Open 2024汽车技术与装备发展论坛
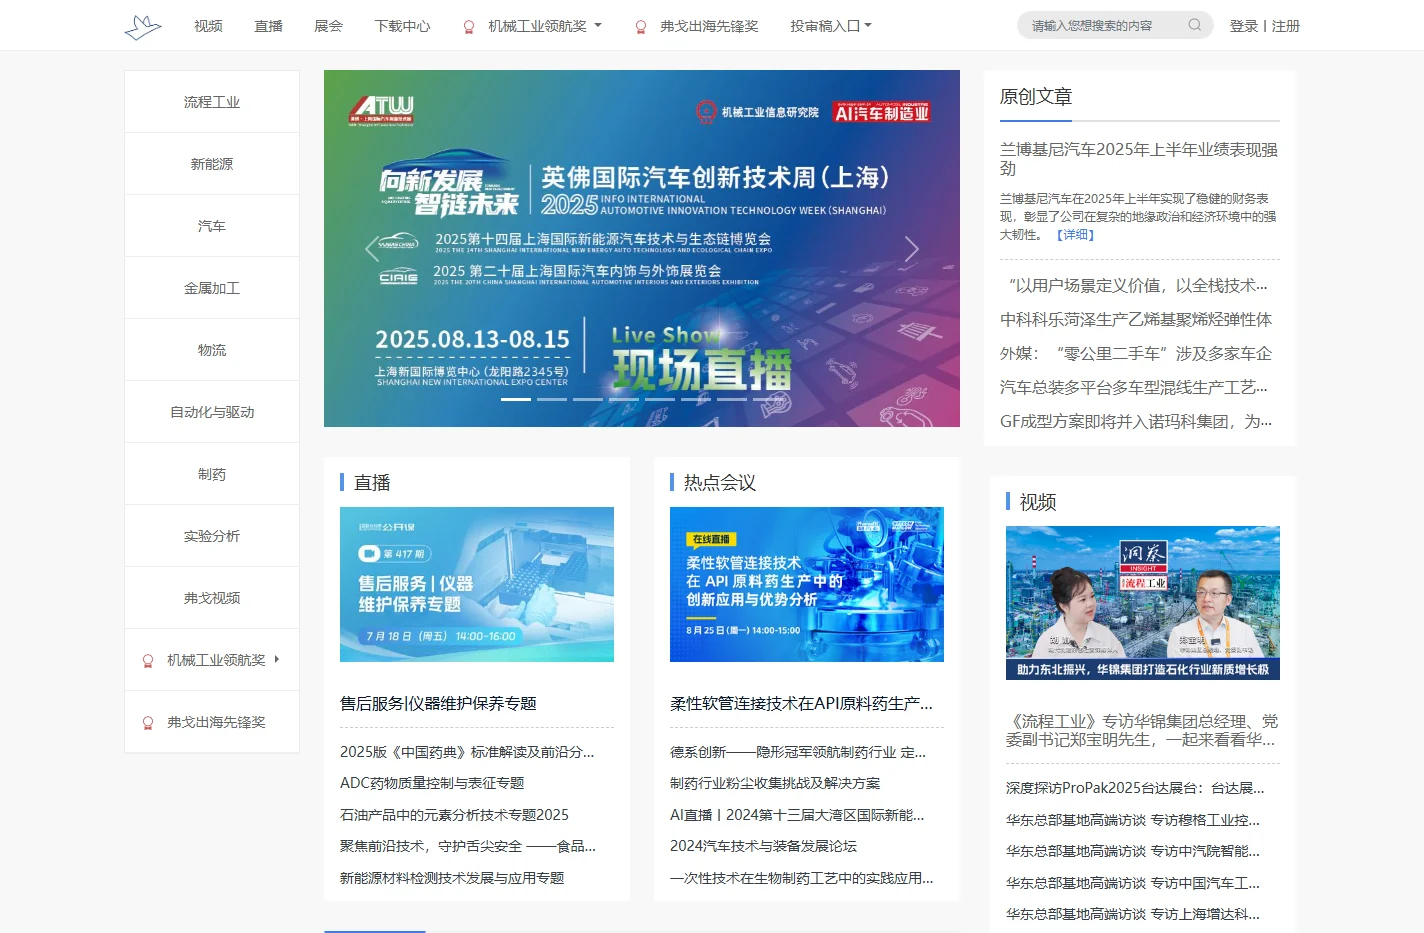Viewport: 1424px width, 933px height. point(763,846)
